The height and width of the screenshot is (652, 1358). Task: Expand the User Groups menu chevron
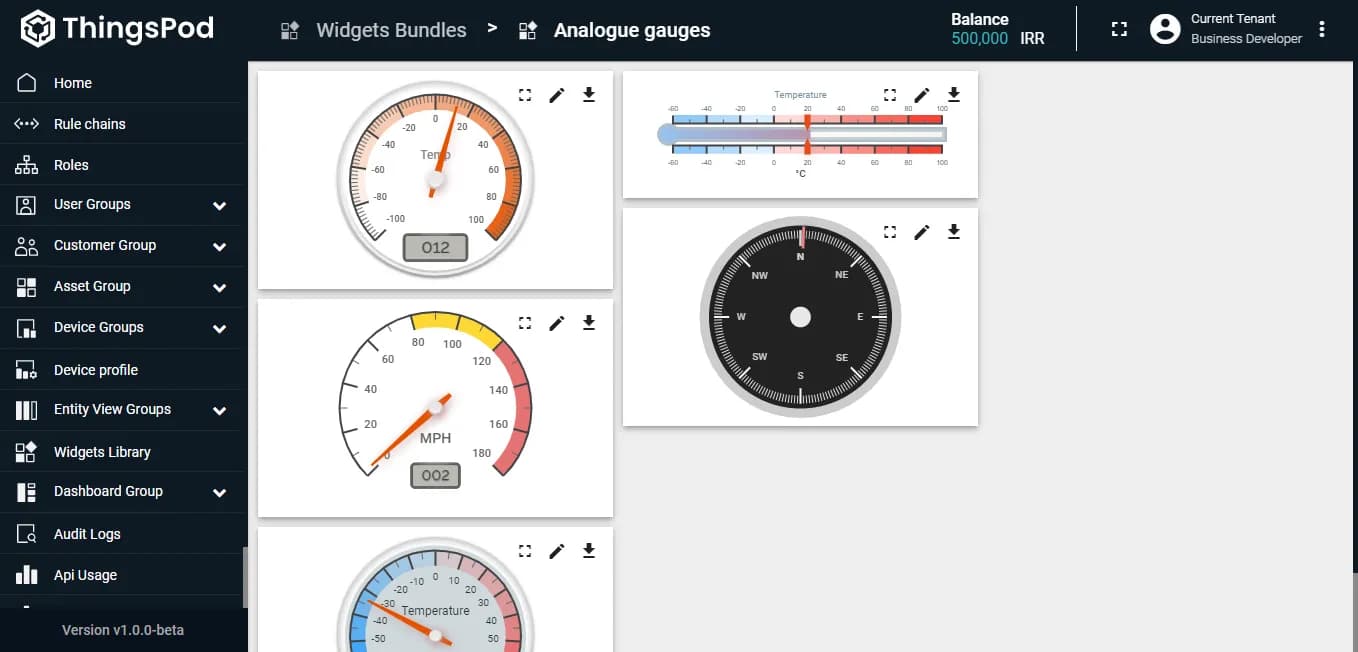(219, 205)
